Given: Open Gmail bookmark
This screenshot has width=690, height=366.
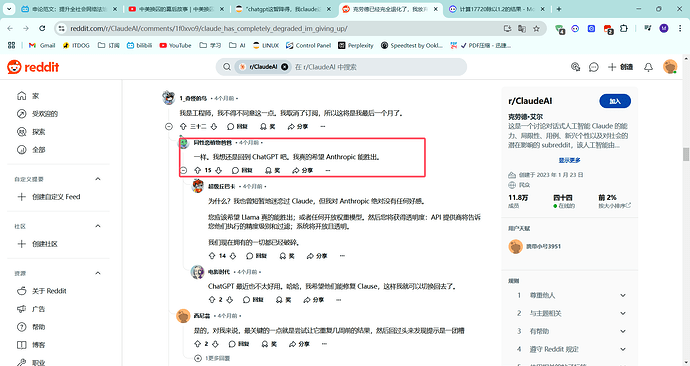Looking at the screenshot, I should click(42, 45).
